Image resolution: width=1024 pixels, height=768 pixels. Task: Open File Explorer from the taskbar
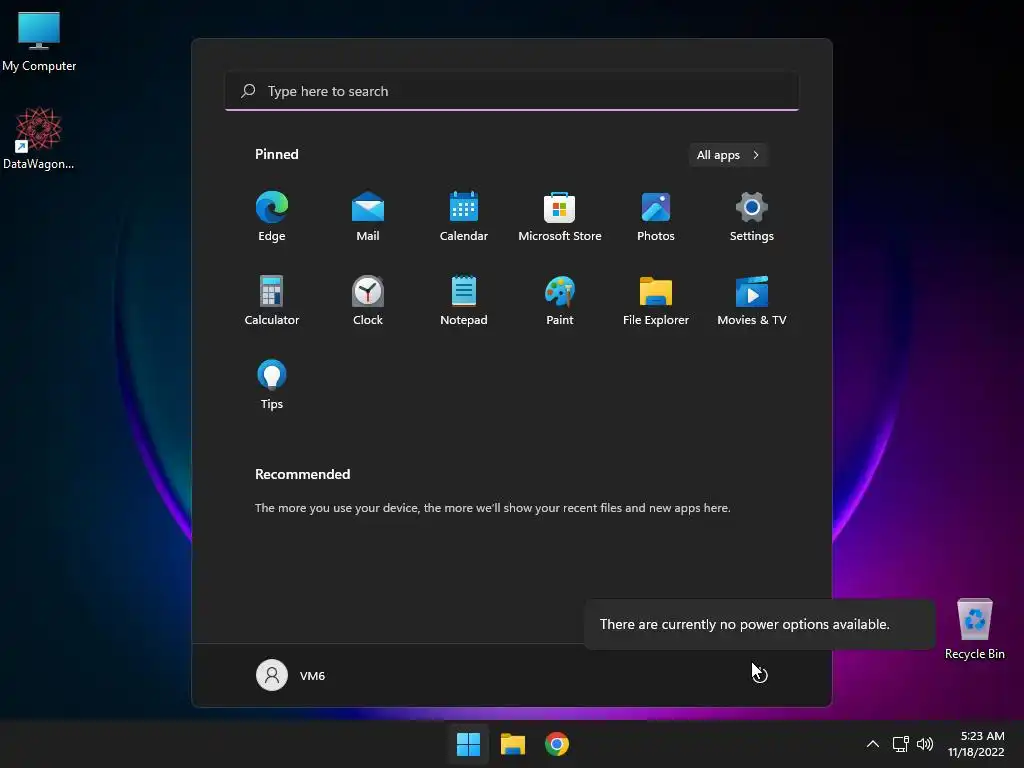513,744
